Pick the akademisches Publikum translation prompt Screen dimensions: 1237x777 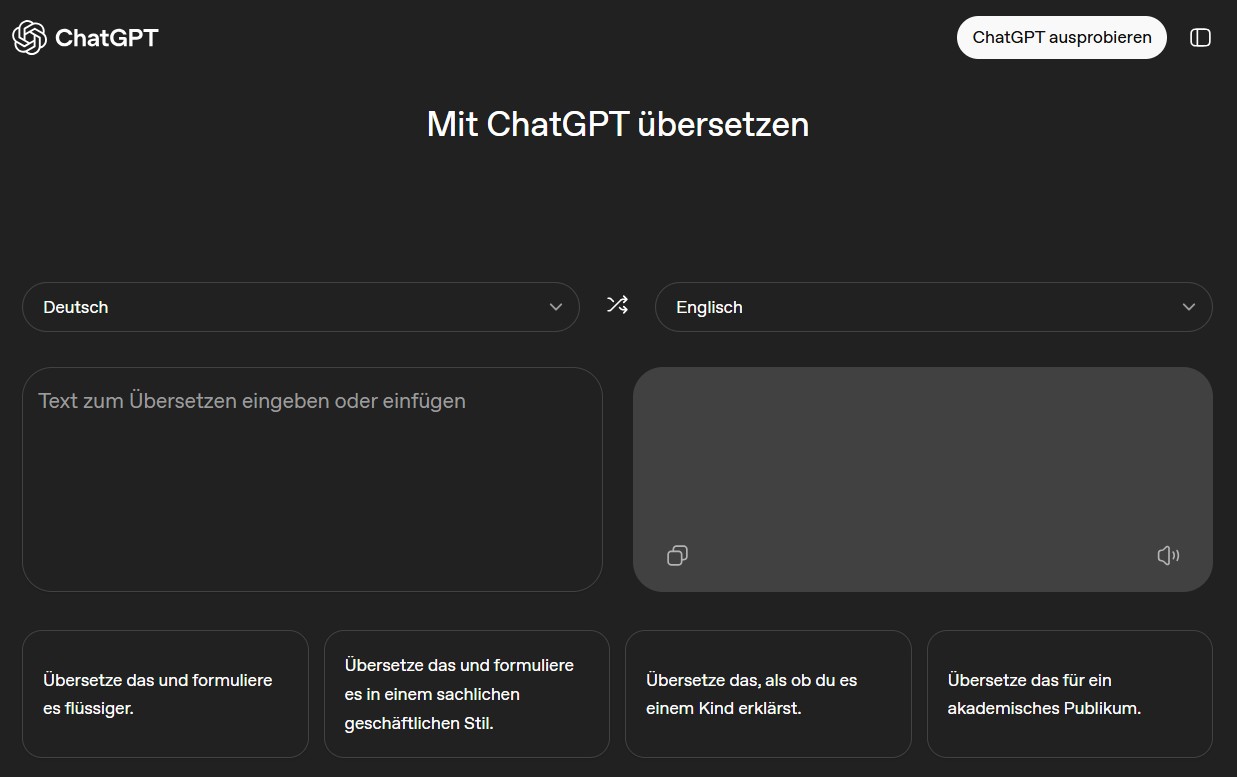tap(1069, 693)
